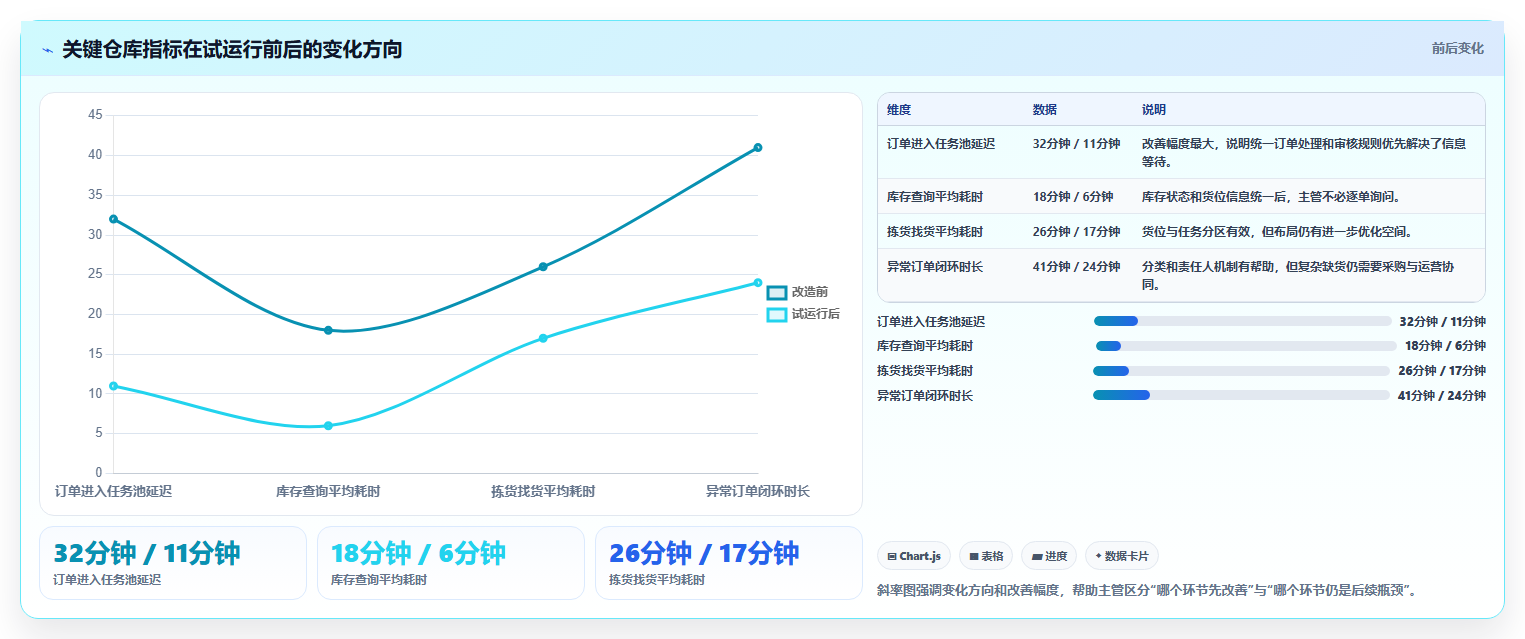The width and height of the screenshot is (1525, 639).
Task: Click the 试运行后 data point at value 6
Action: click(x=328, y=426)
